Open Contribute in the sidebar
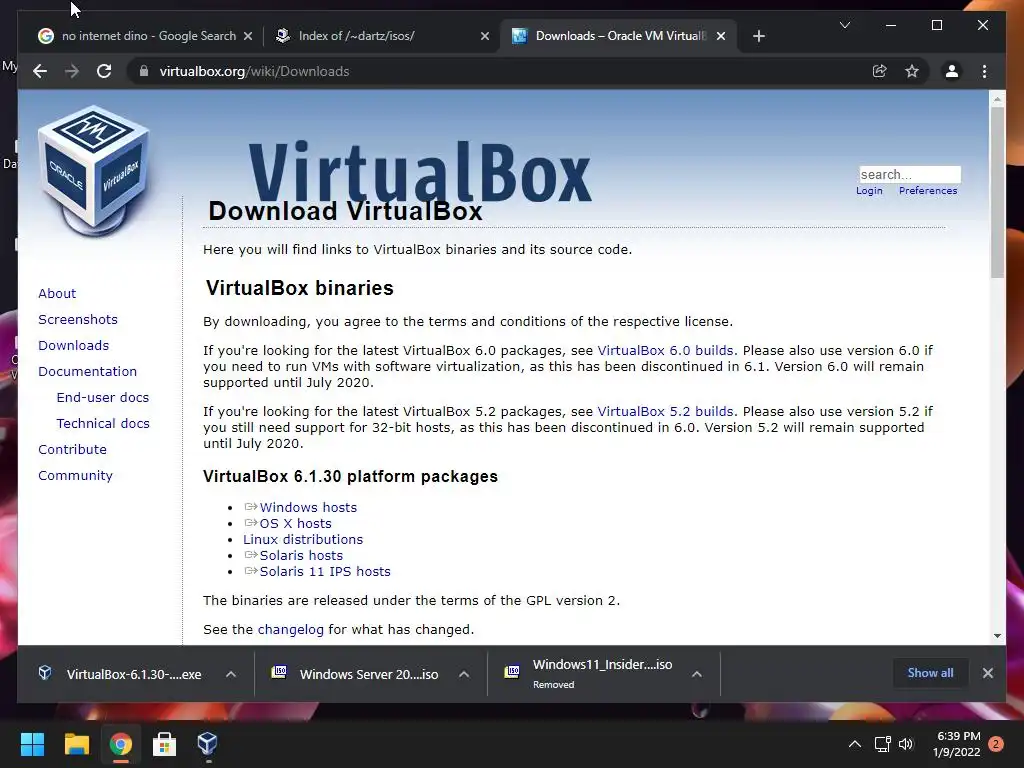Image resolution: width=1024 pixels, height=768 pixels. [x=72, y=450]
